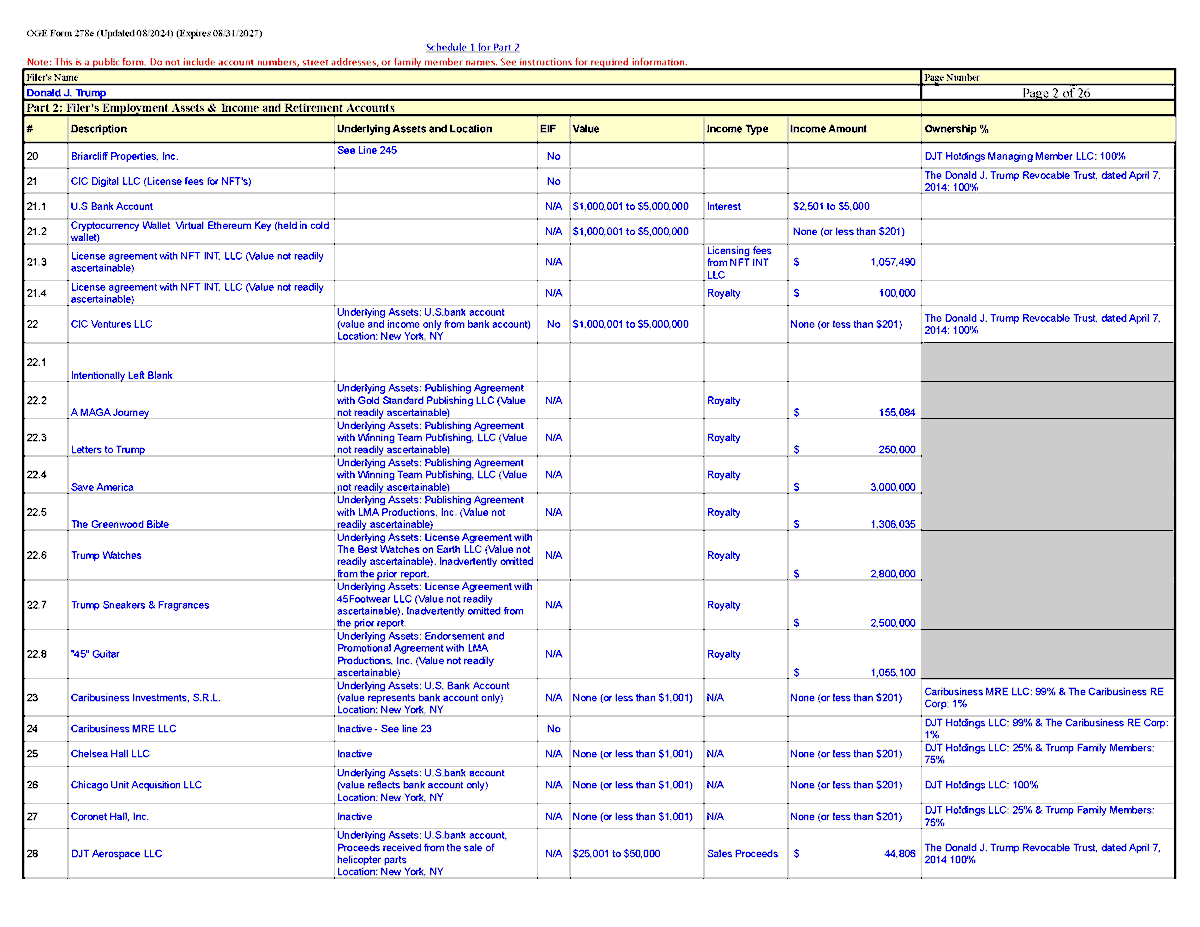Image resolution: width=1200 pixels, height=927 pixels.
Task: Select 'The Greenwood Bible' description
Action: (x=120, y=525)
